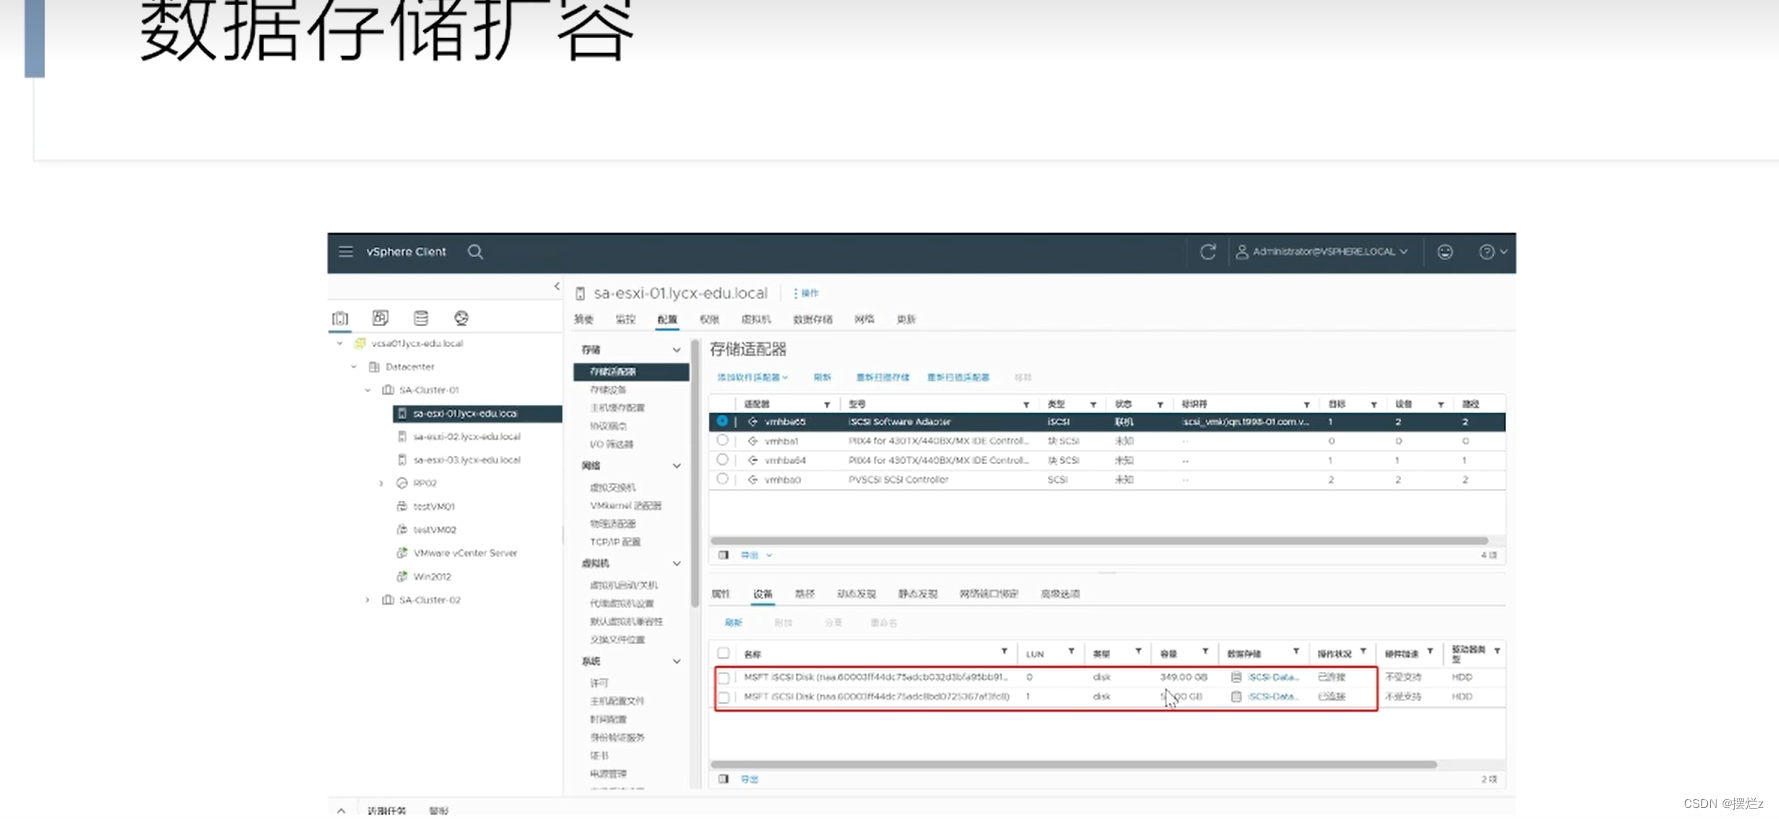
Task: Collapse the 存储 section in config menu
Action: 677,350
